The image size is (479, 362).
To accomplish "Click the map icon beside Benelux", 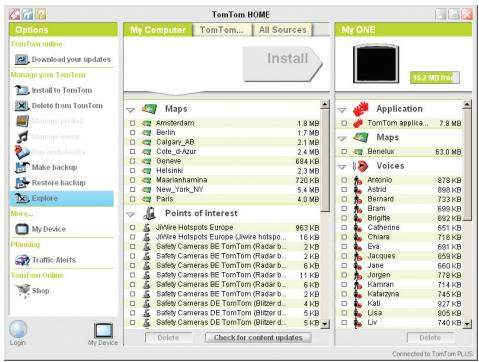I will point(358,152).
